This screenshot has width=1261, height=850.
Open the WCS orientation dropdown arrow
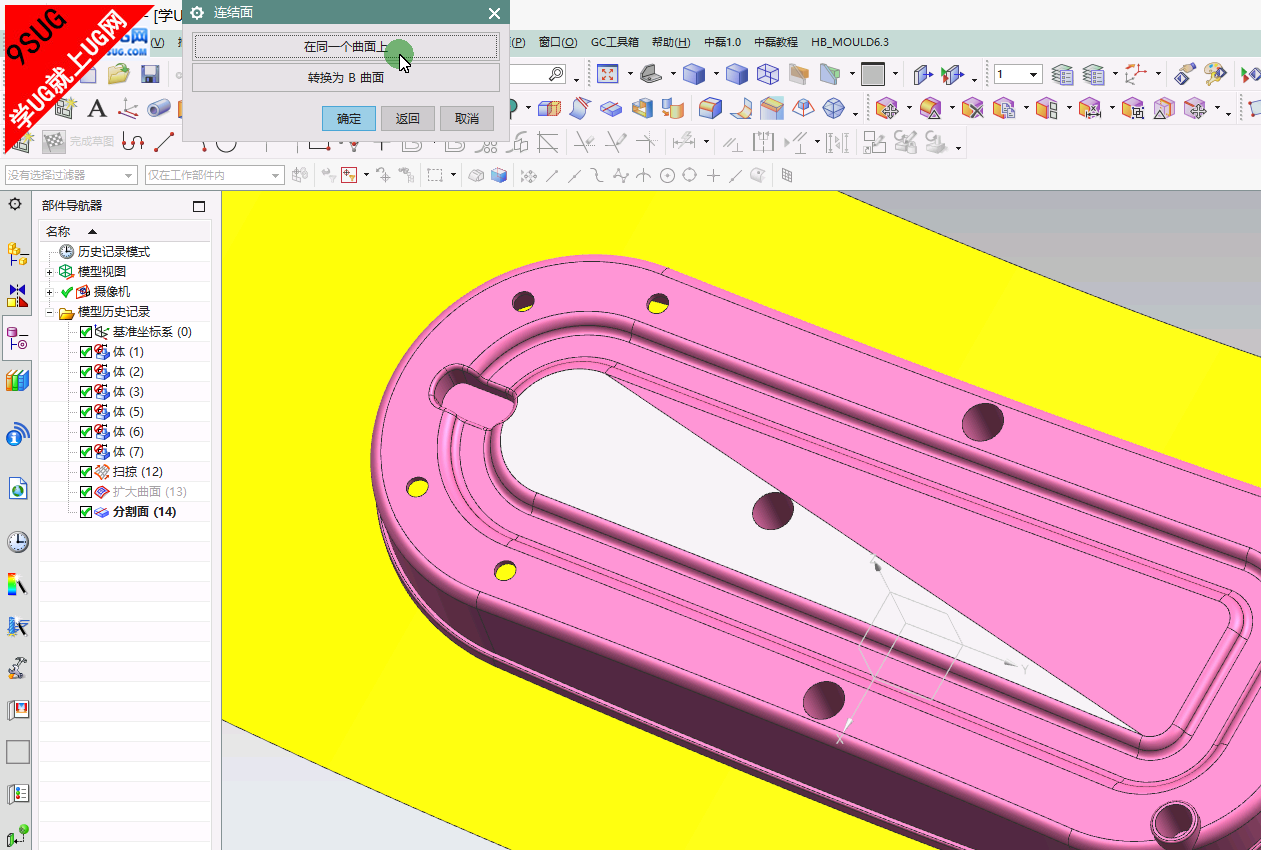coord(1158,74)
